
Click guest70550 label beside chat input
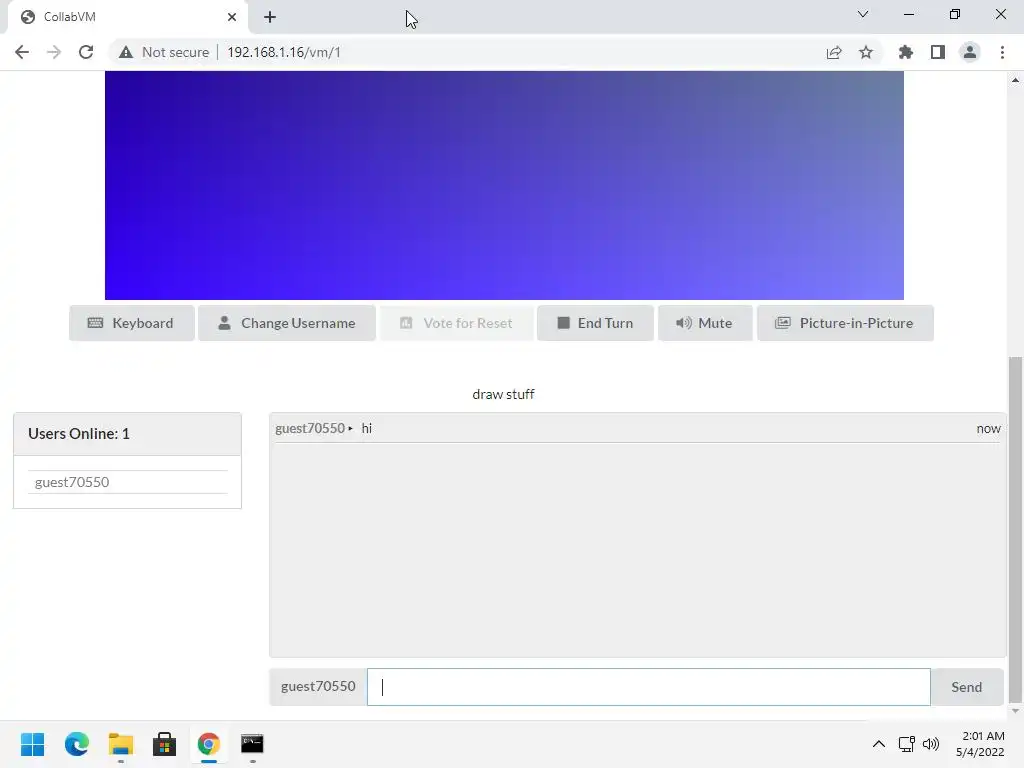pos(318,686)
